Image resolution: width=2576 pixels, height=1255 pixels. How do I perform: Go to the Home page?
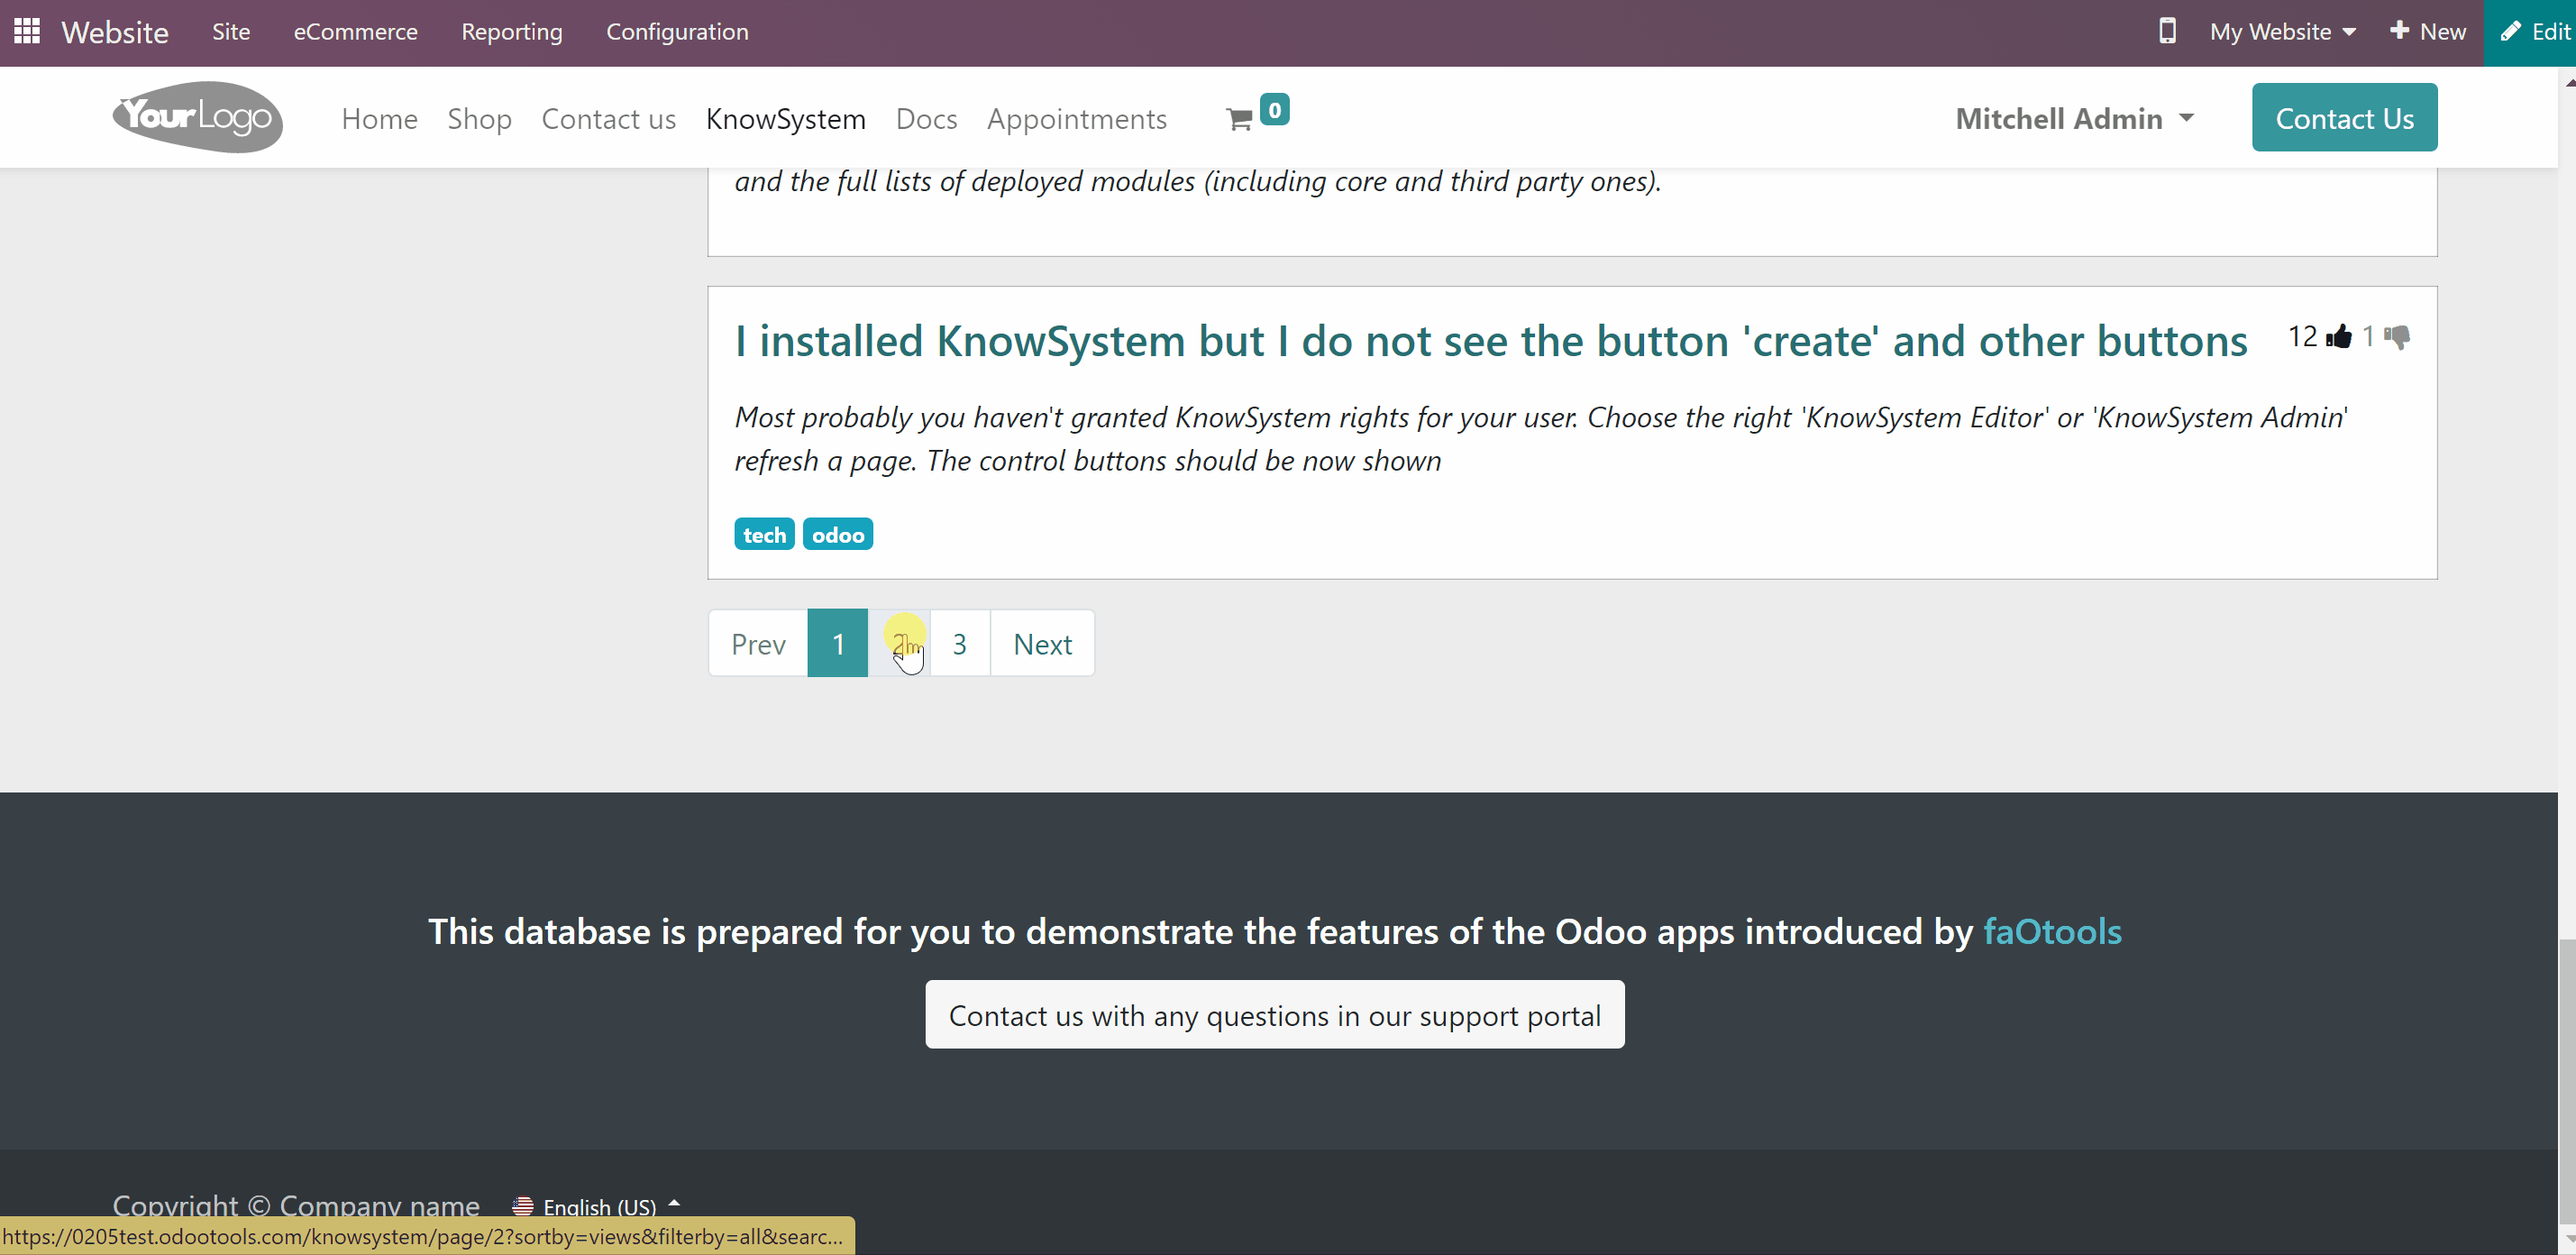(379, 119)
